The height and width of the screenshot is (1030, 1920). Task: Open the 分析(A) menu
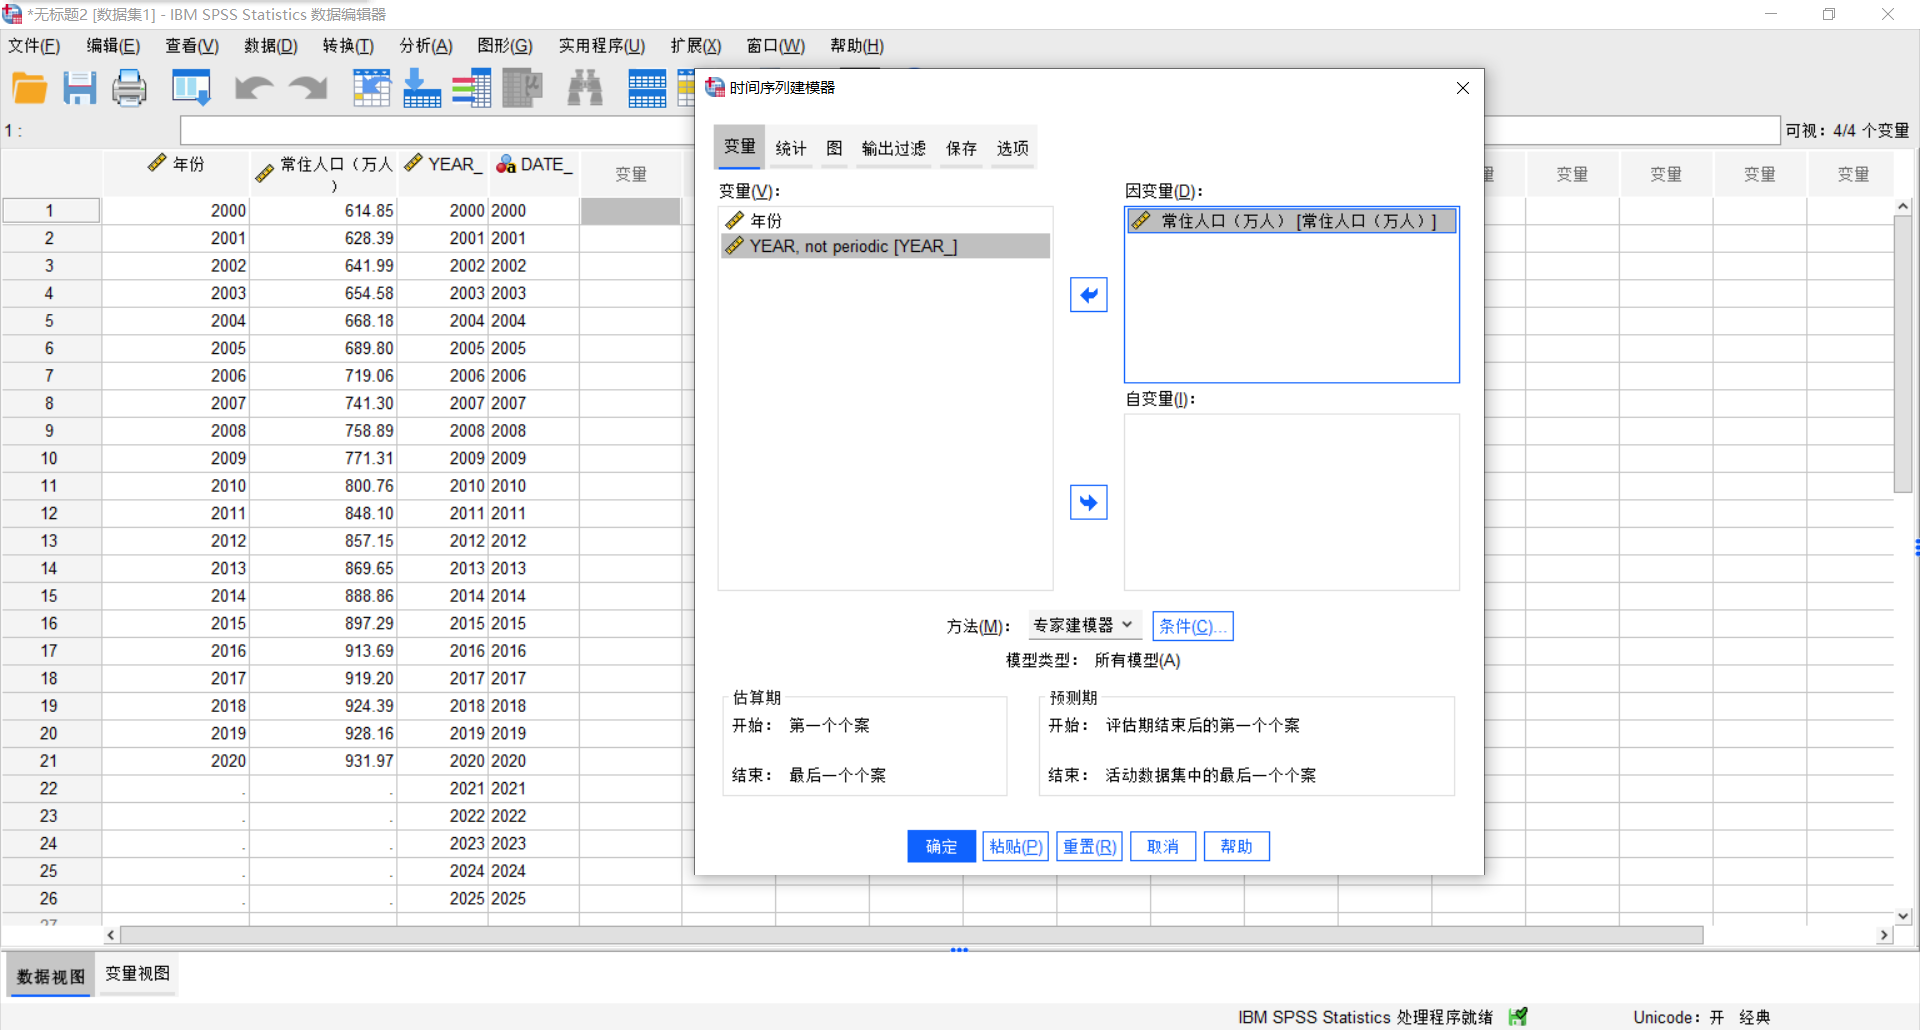tap(426, 46)
